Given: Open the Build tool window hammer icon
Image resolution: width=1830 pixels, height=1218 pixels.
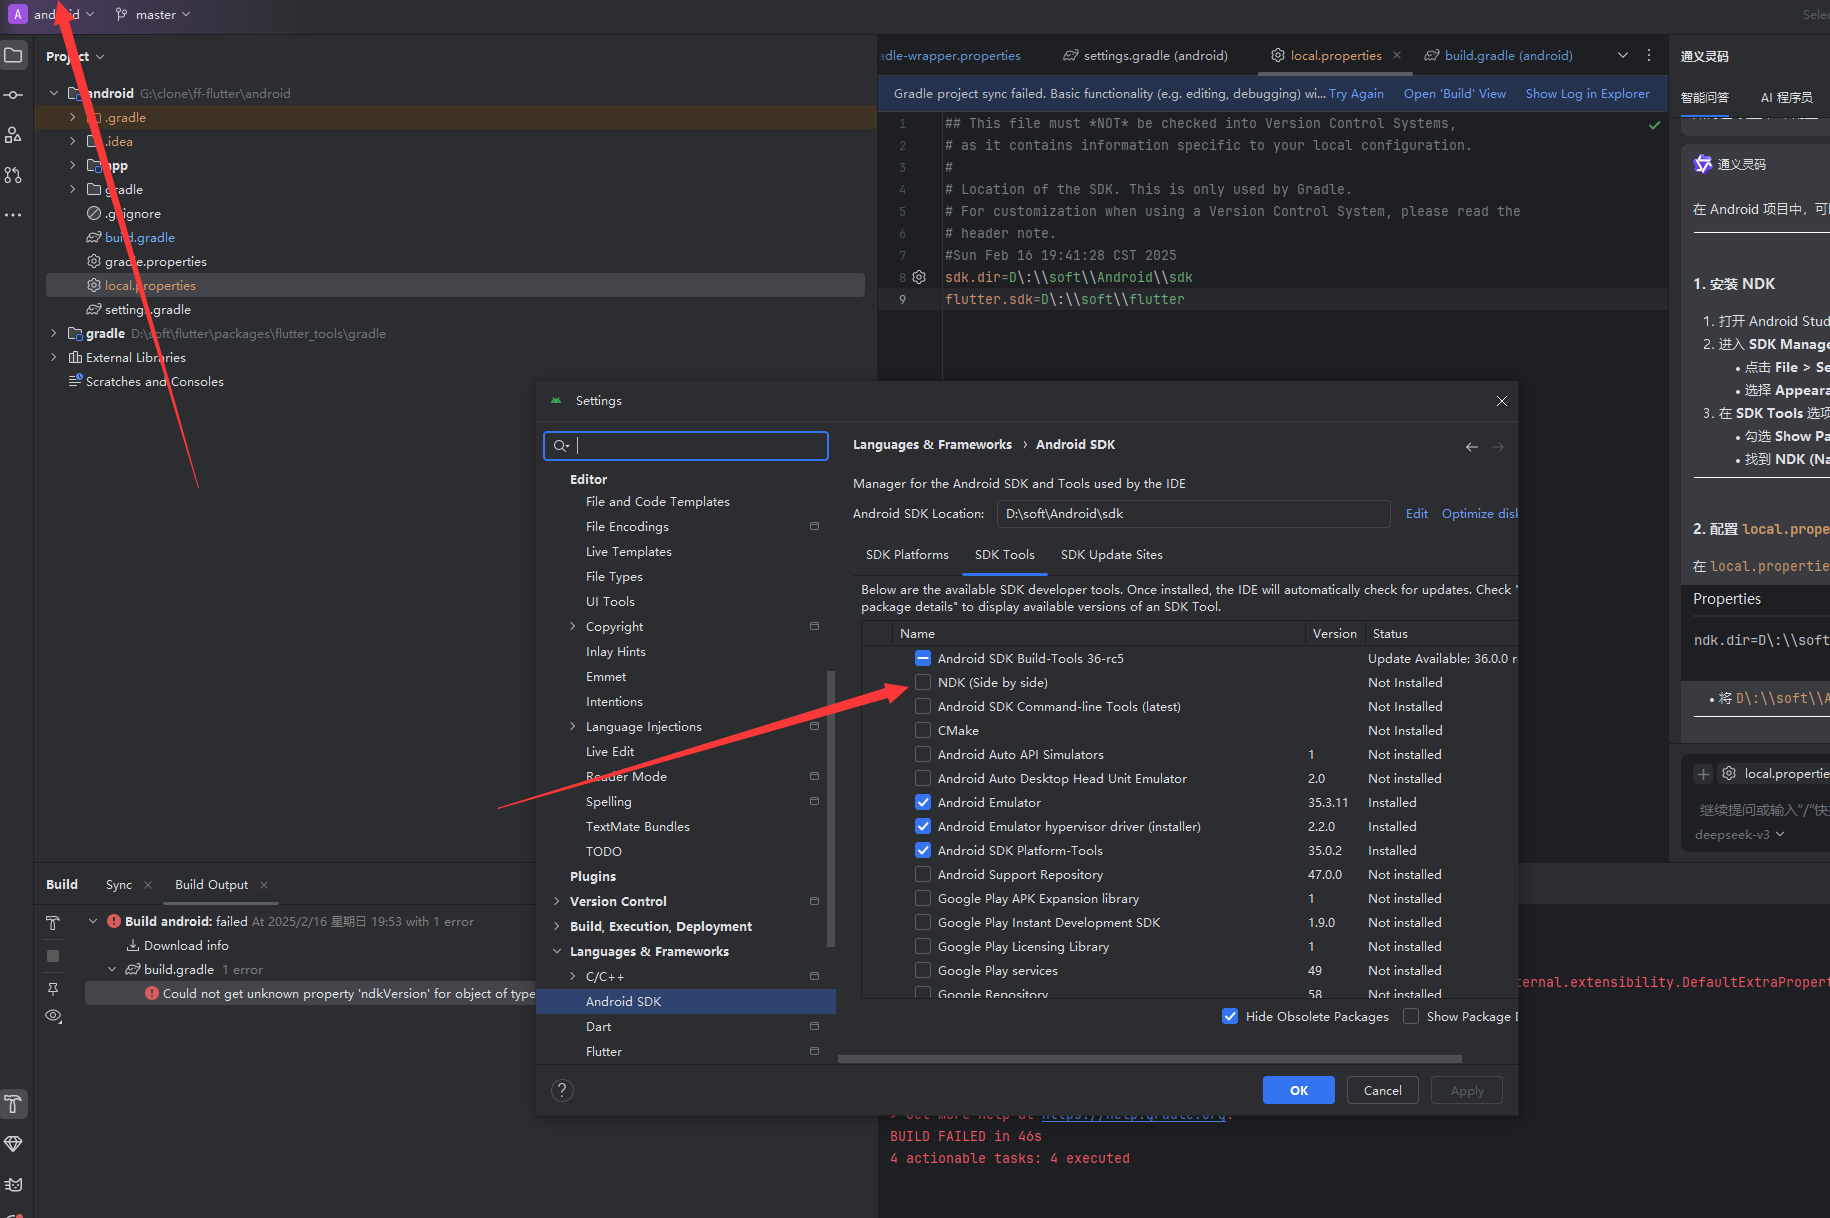Looking at the screenshot, I should (13, 1104).
